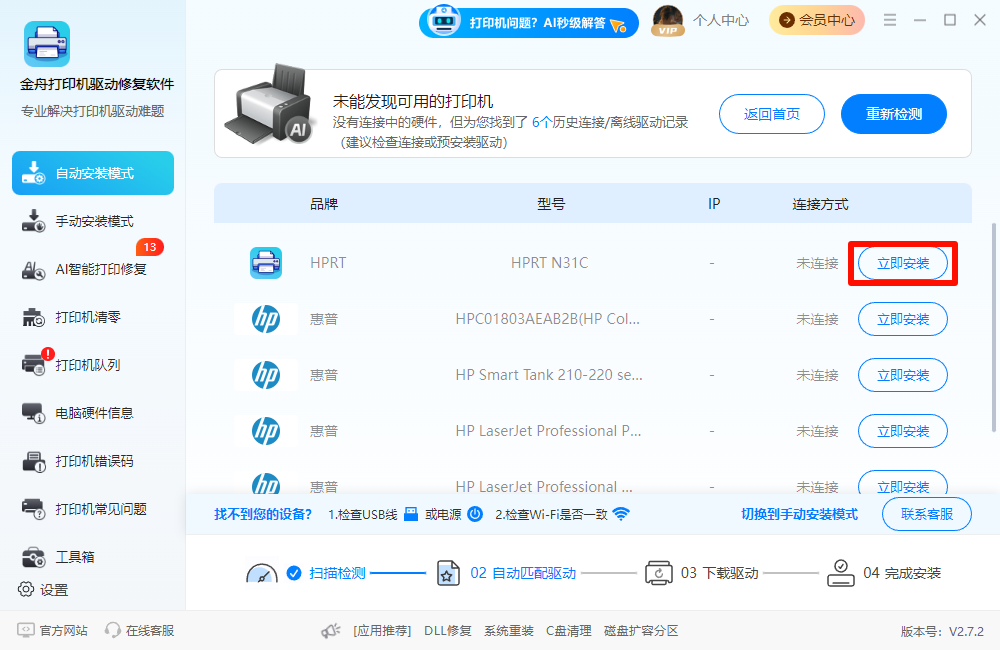Viewport: 1000px width, 650px height.
Task: Click the 扫描检测 checkmark
Action: (294, 573)
